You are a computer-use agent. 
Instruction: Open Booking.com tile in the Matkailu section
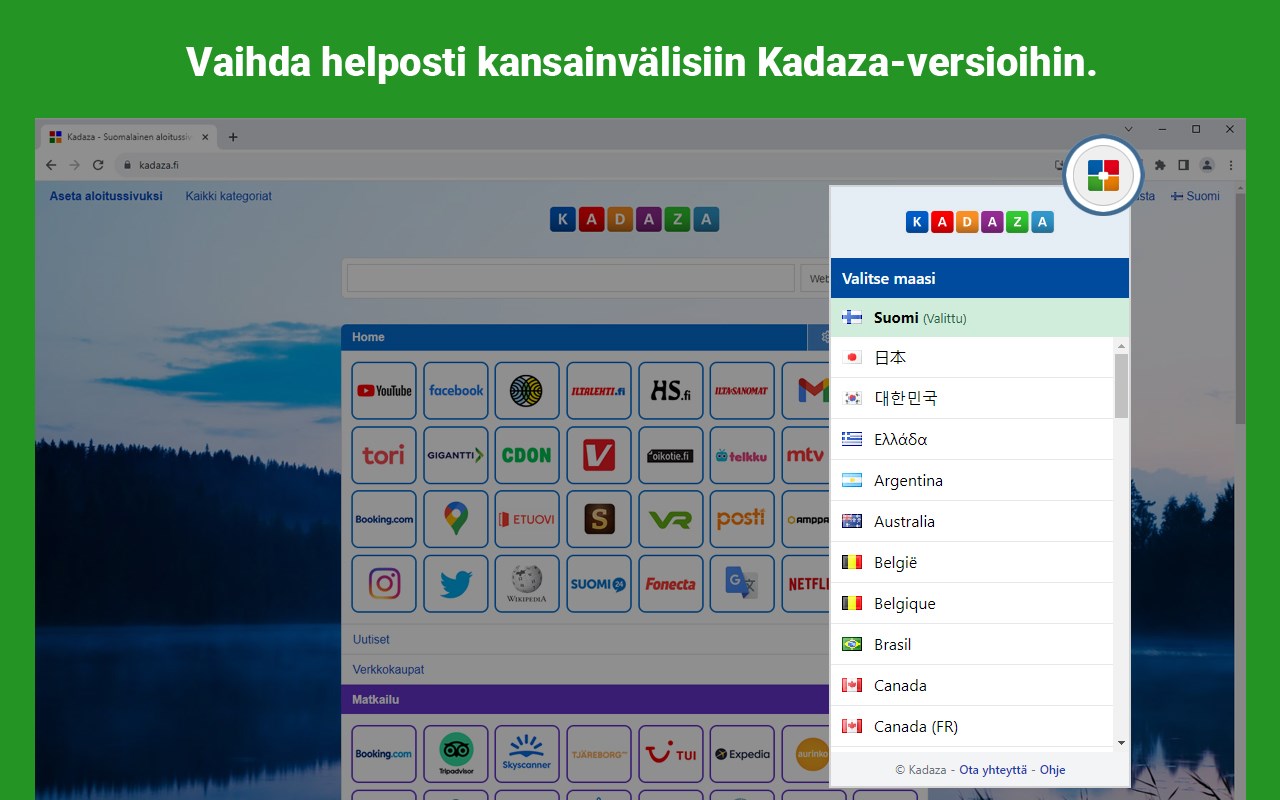click(384, 754)
